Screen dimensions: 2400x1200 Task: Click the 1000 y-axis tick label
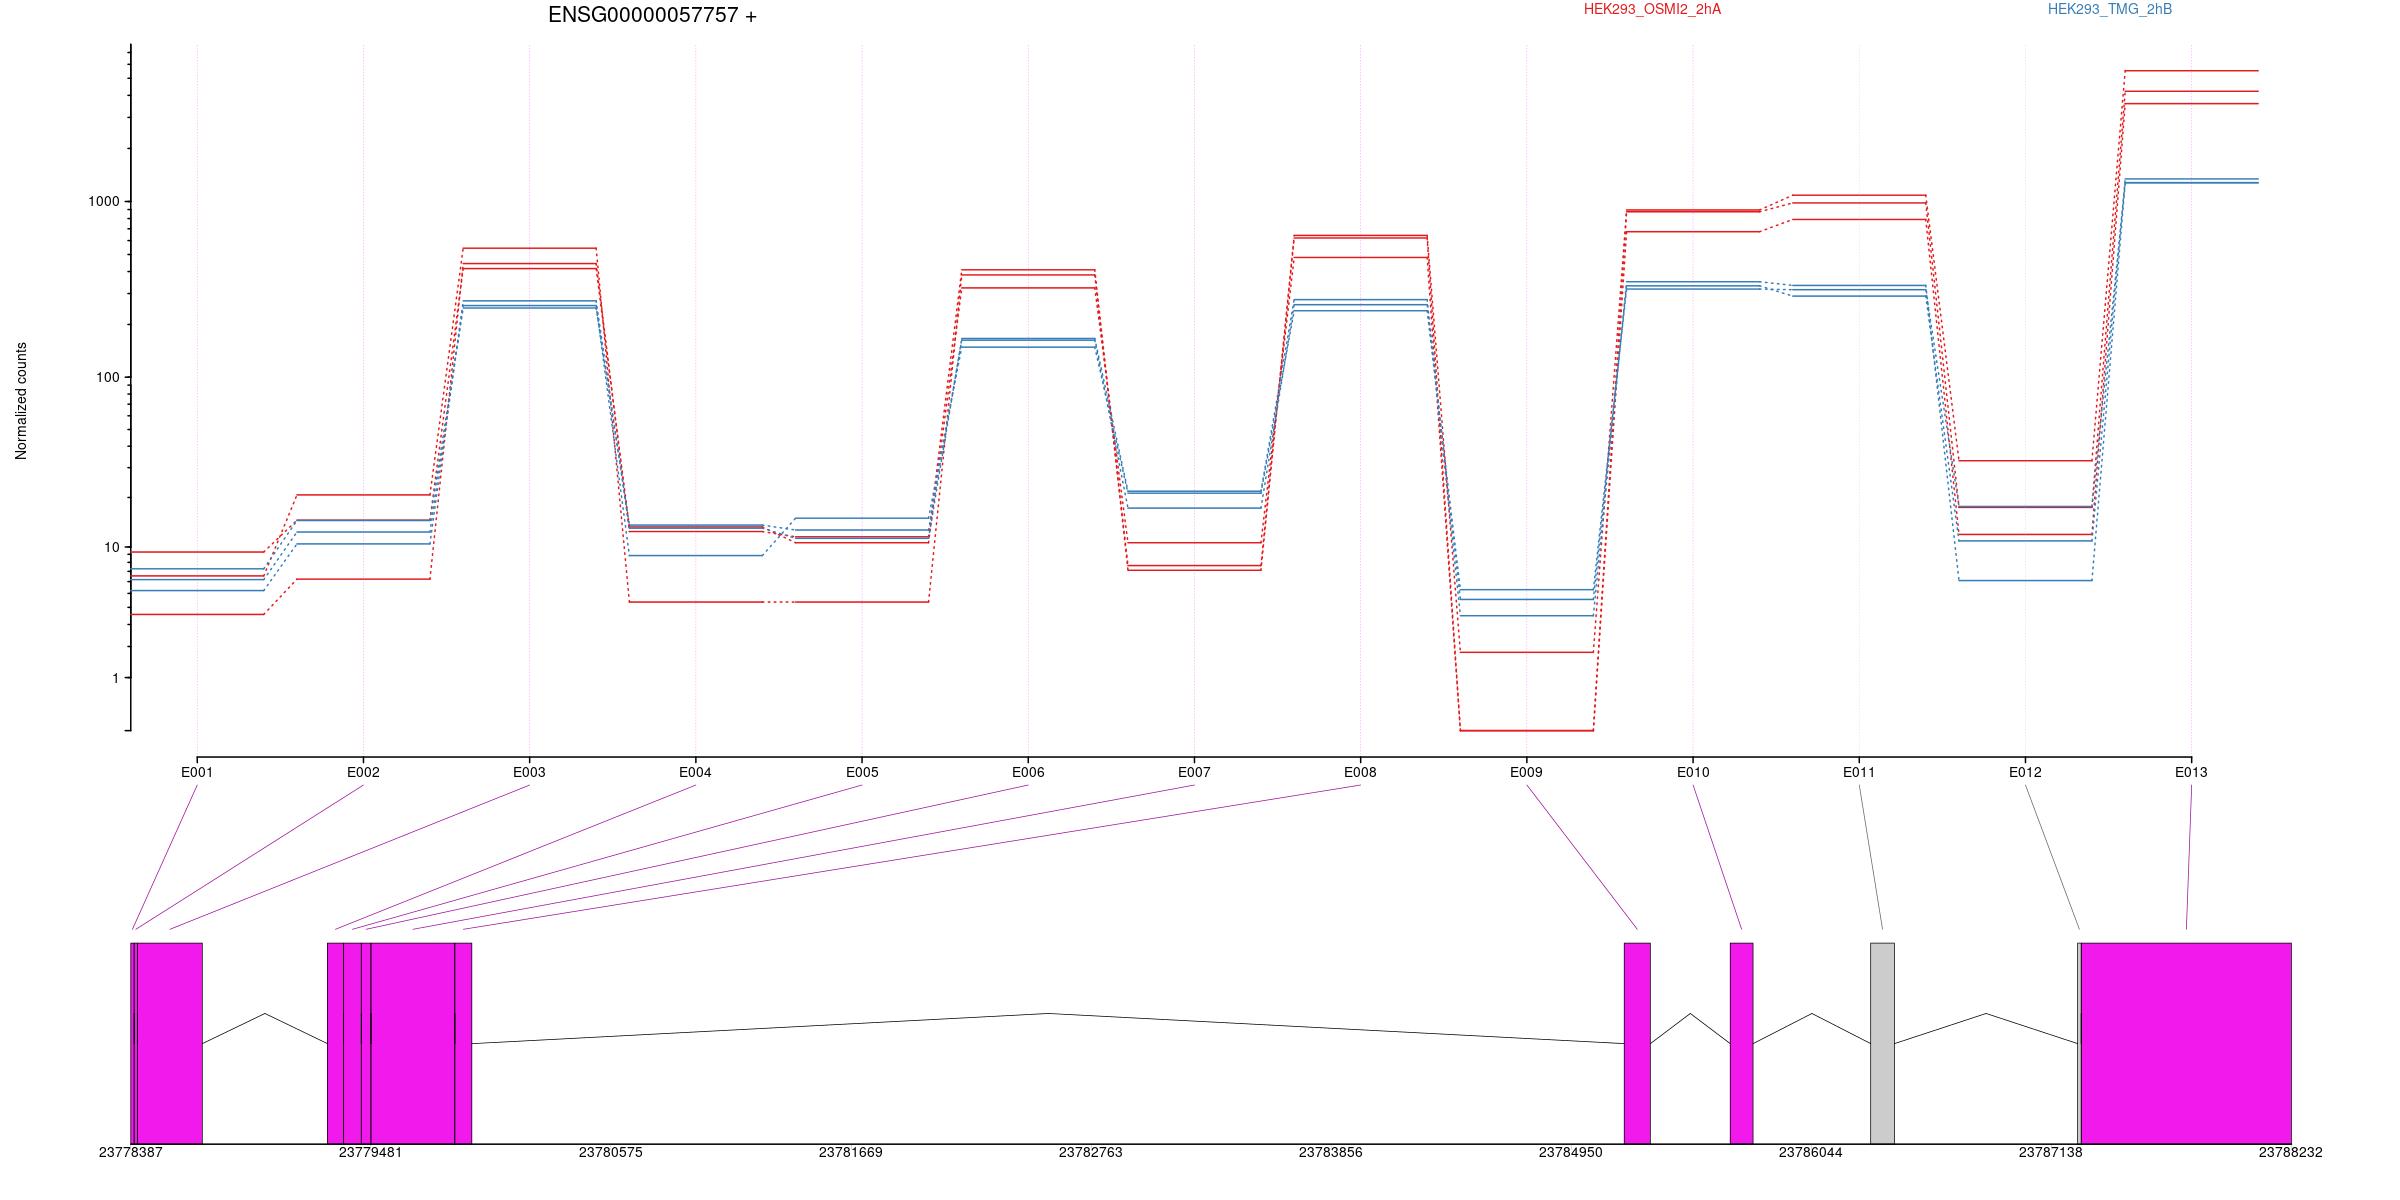click(104, 201)
